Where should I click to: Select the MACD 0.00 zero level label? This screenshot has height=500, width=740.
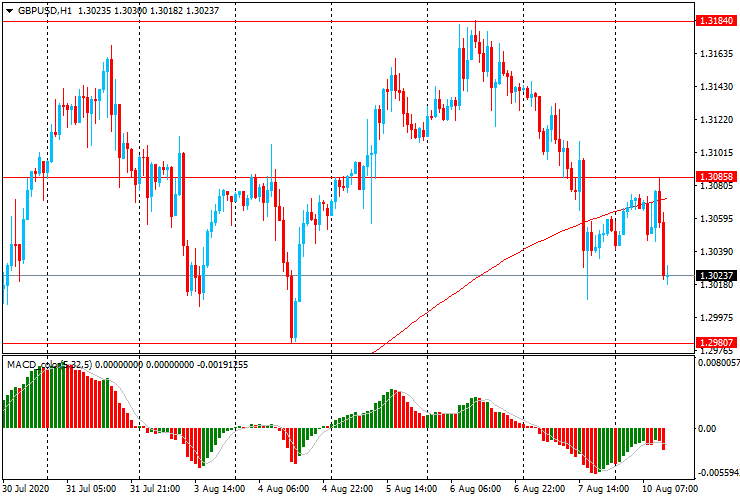pyautogui.click(x=707, y=429)
